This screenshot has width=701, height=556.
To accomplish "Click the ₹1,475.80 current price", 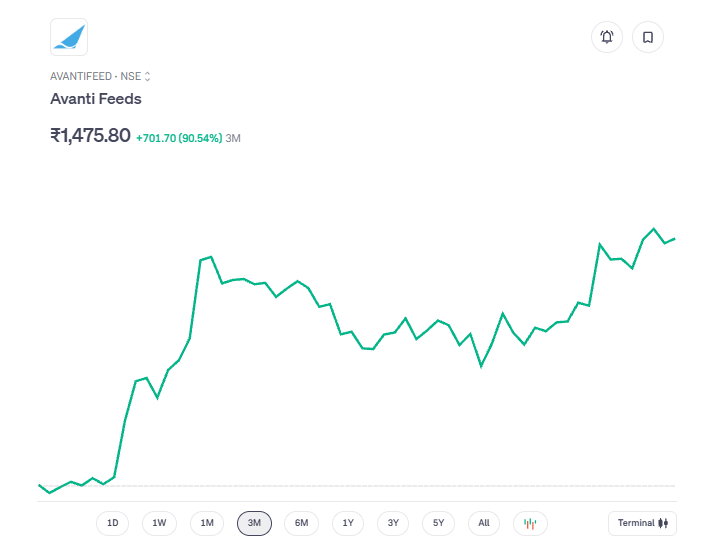I will pos(90,135).
